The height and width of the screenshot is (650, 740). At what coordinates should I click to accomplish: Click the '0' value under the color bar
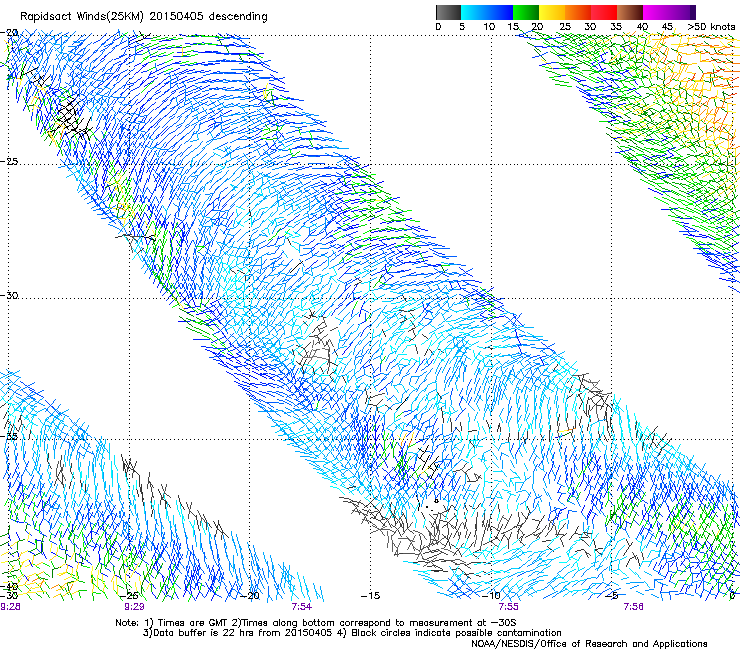pos(438,27)
